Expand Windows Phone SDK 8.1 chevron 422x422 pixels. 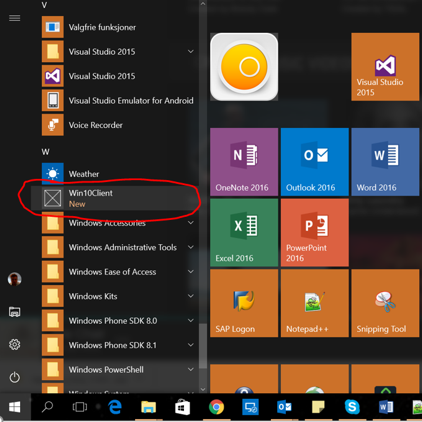click(191, 345)
